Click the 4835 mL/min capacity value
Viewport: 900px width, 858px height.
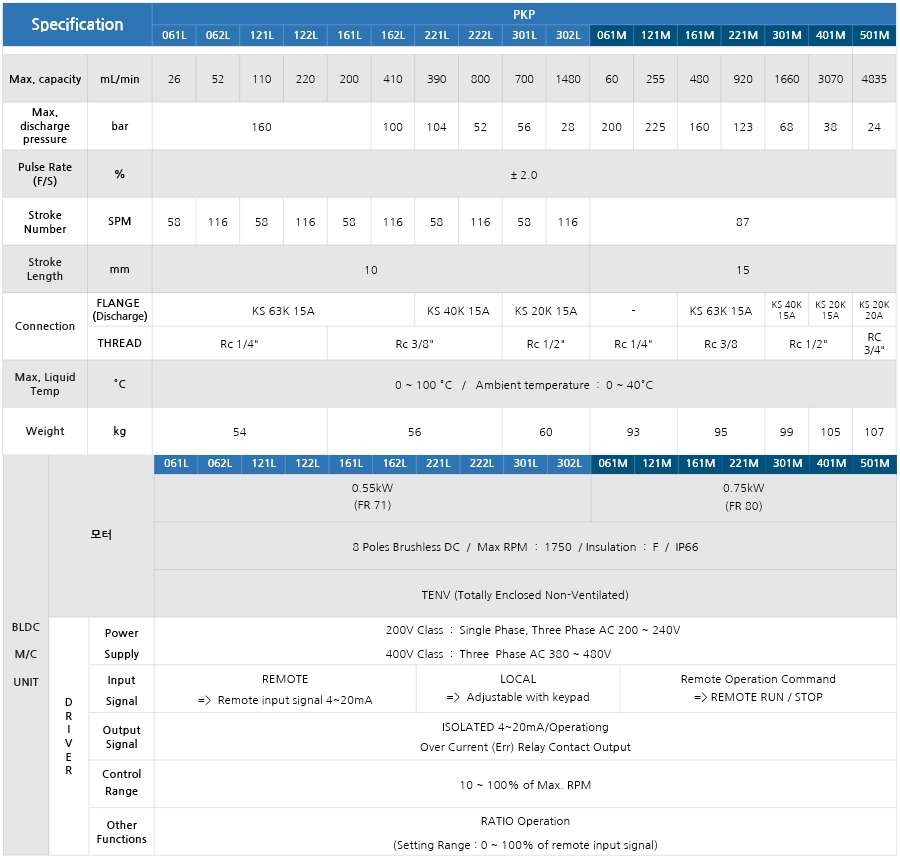(x=874, y=79)
